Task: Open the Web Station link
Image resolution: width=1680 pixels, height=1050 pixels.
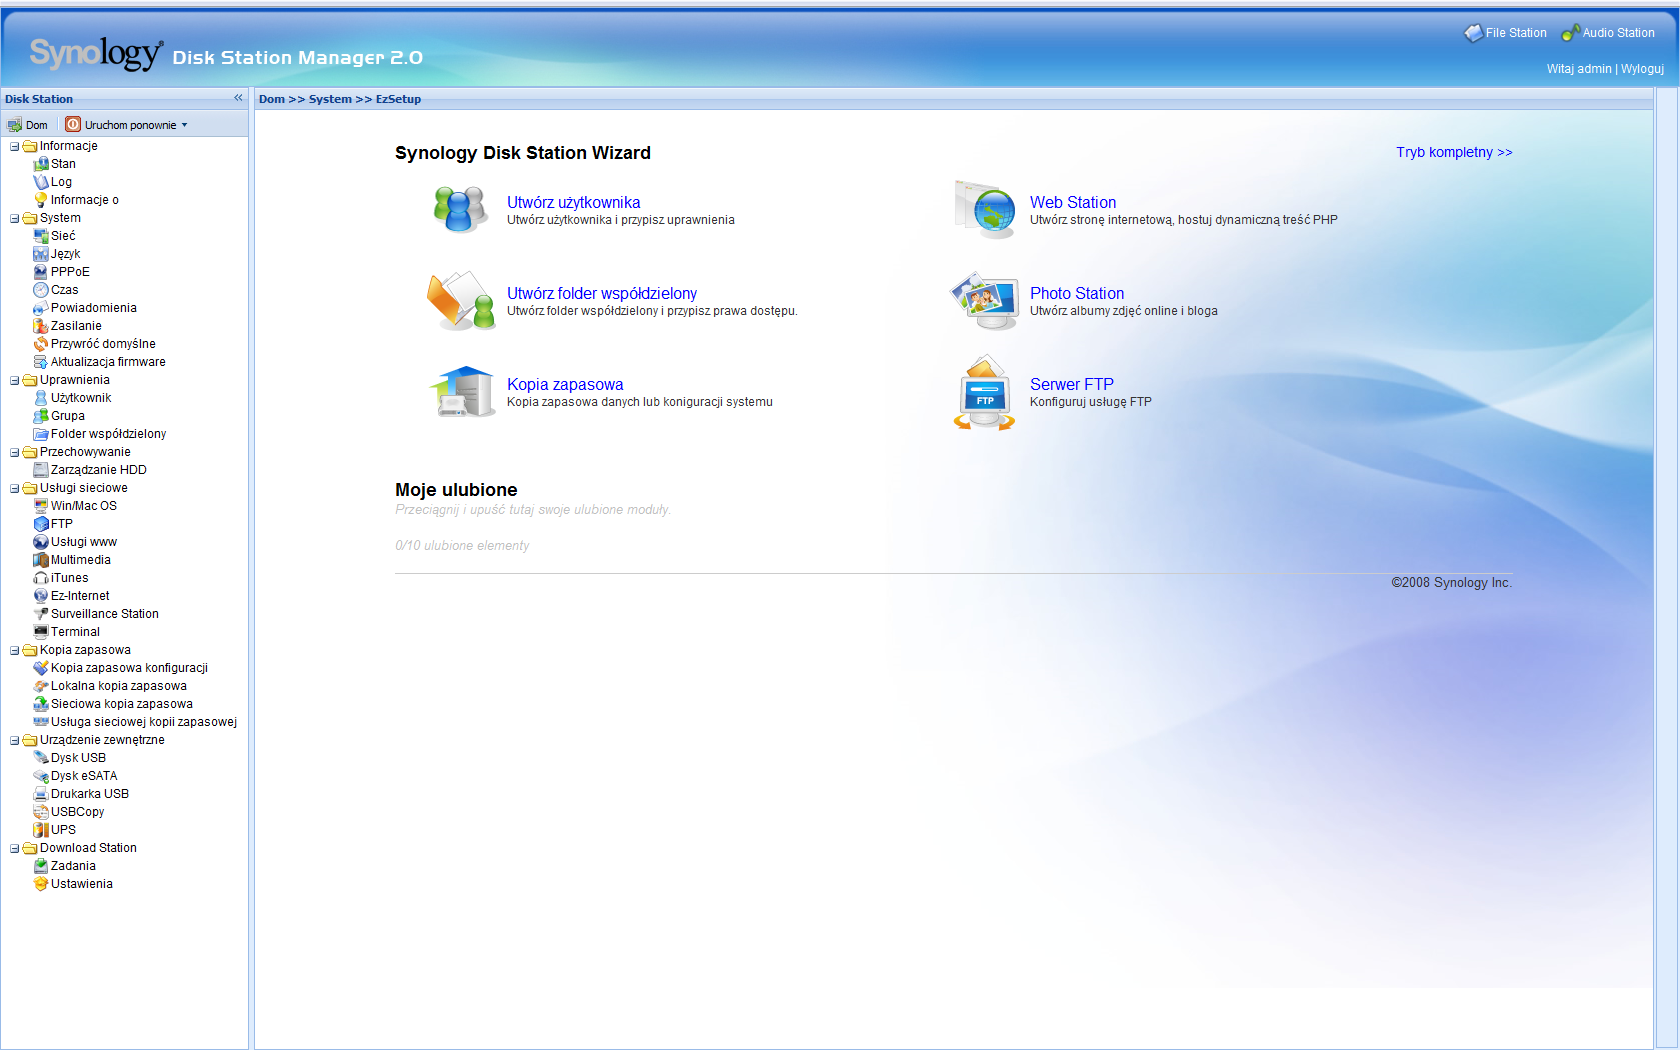Action: pyautogui.click(x=1073, y=202)
